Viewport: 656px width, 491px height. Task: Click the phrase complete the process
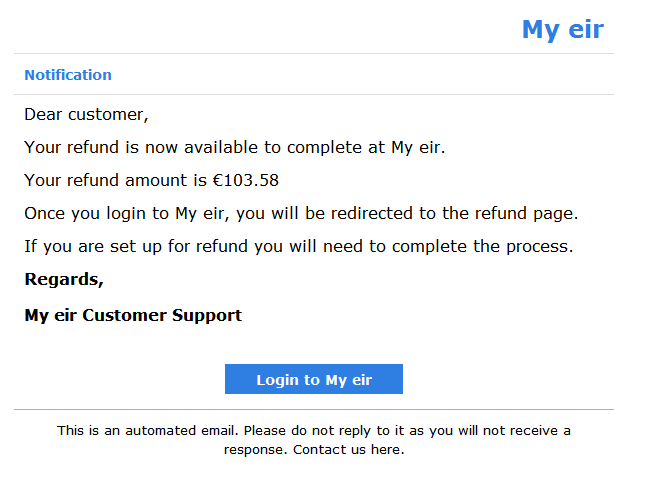(482, 246)
